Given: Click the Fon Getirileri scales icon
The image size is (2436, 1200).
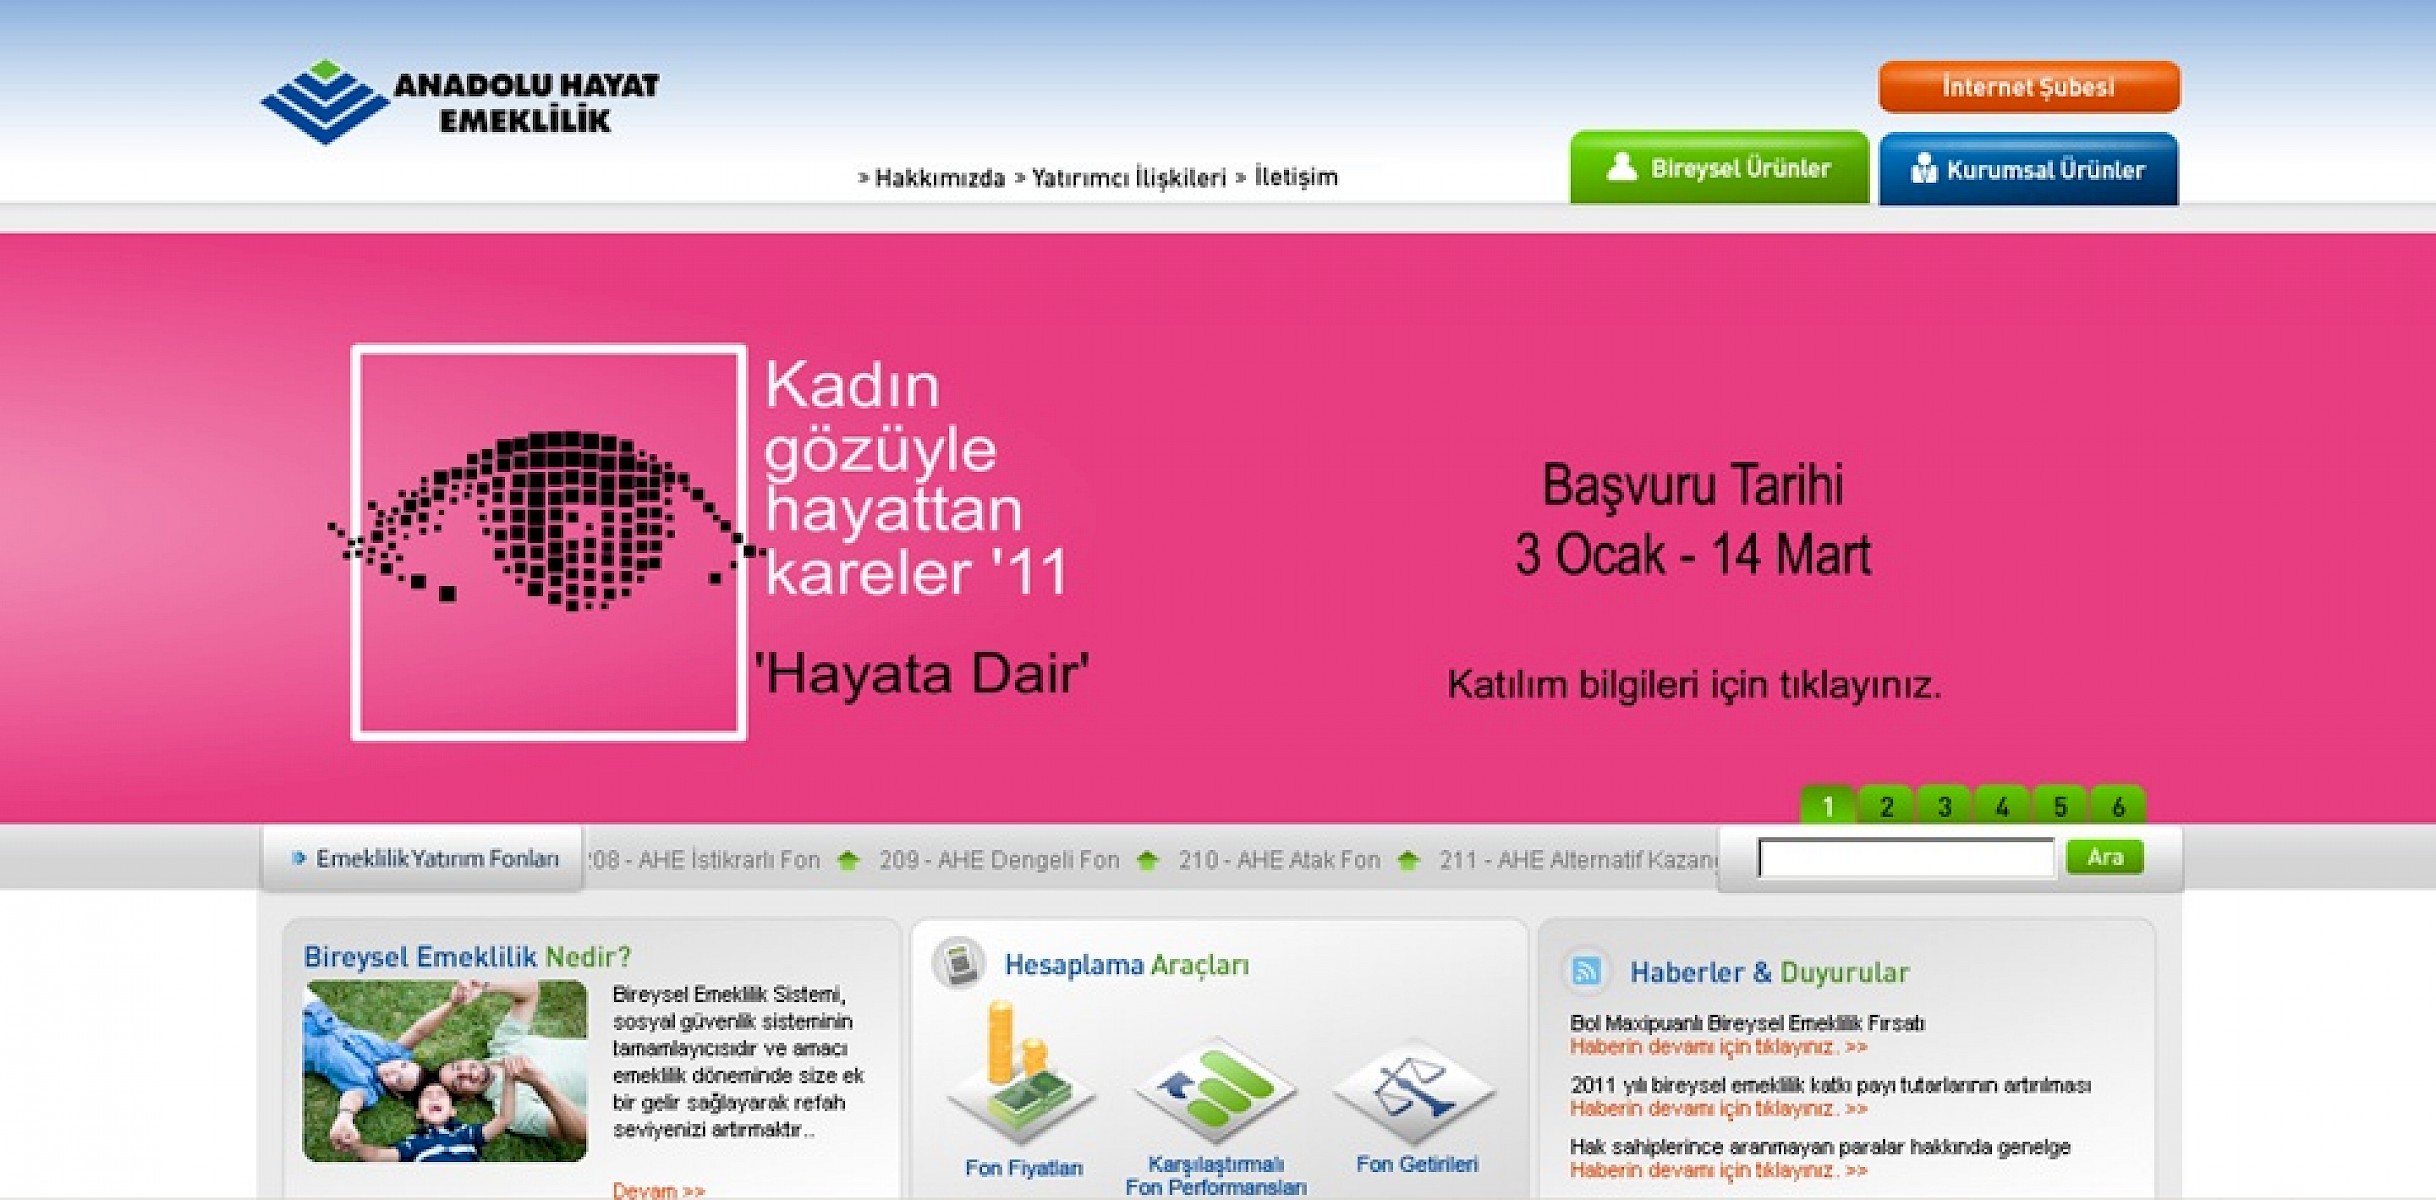Looking at the screenshot, I should [x=1414, y=1090].
